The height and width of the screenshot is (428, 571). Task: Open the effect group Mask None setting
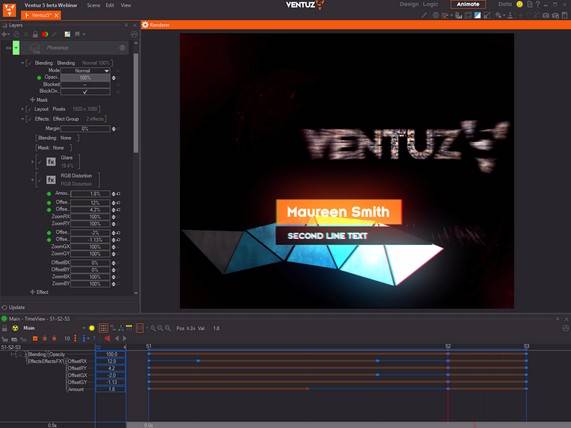click(53, 148)
